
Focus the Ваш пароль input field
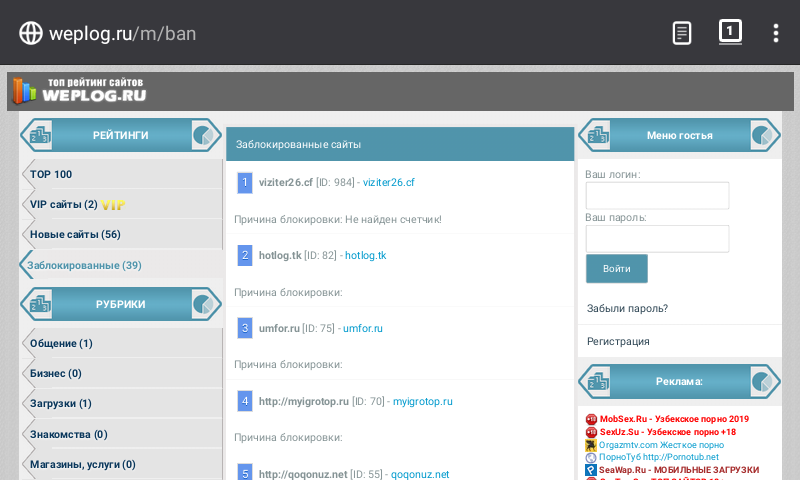(x=656, y=239)
